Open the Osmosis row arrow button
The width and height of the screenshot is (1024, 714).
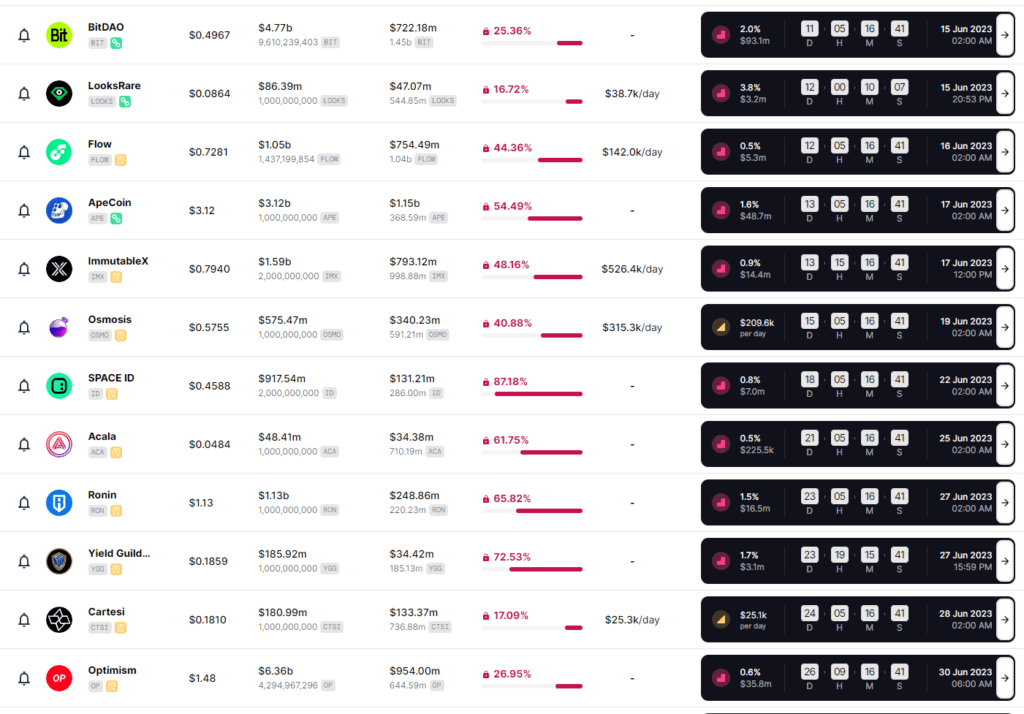click(x=1005, y=327)
